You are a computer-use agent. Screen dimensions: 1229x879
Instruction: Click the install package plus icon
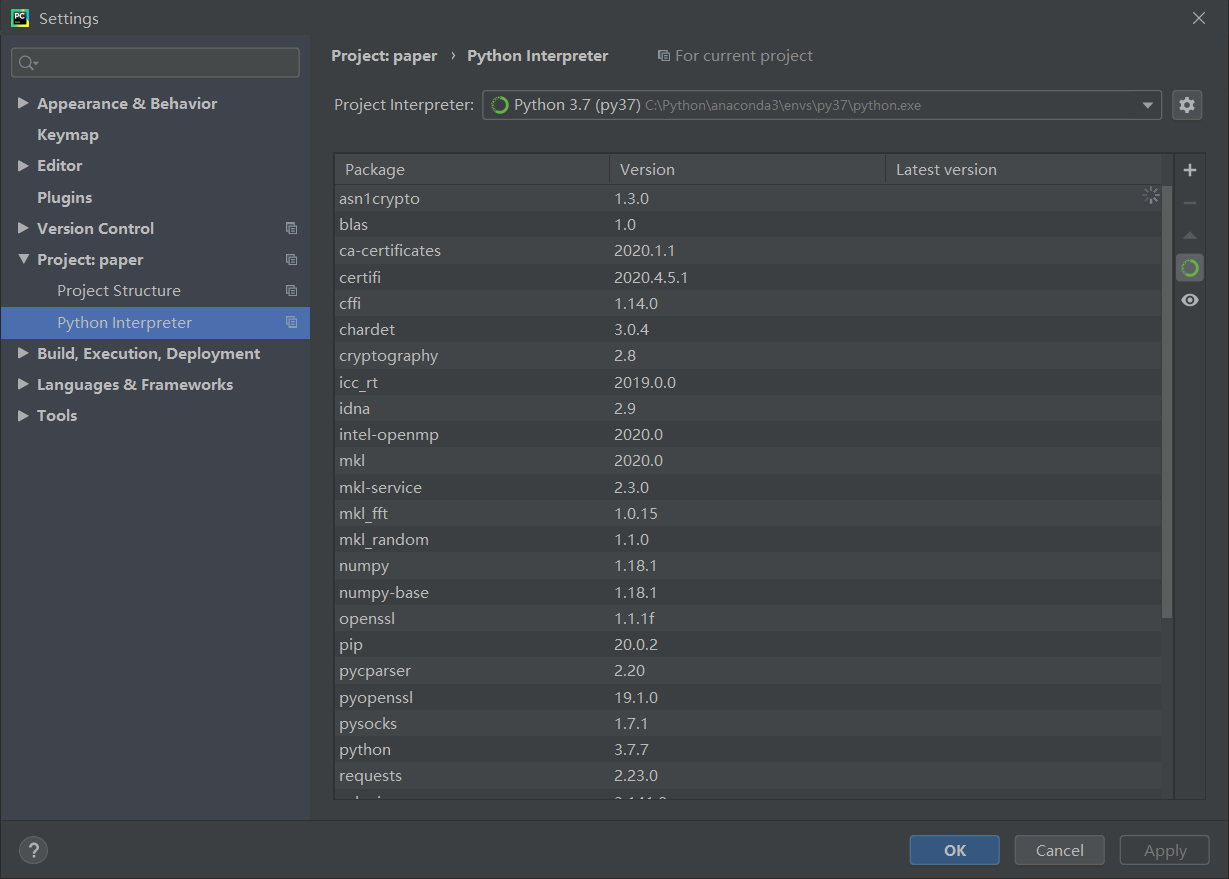(1189, 170)
